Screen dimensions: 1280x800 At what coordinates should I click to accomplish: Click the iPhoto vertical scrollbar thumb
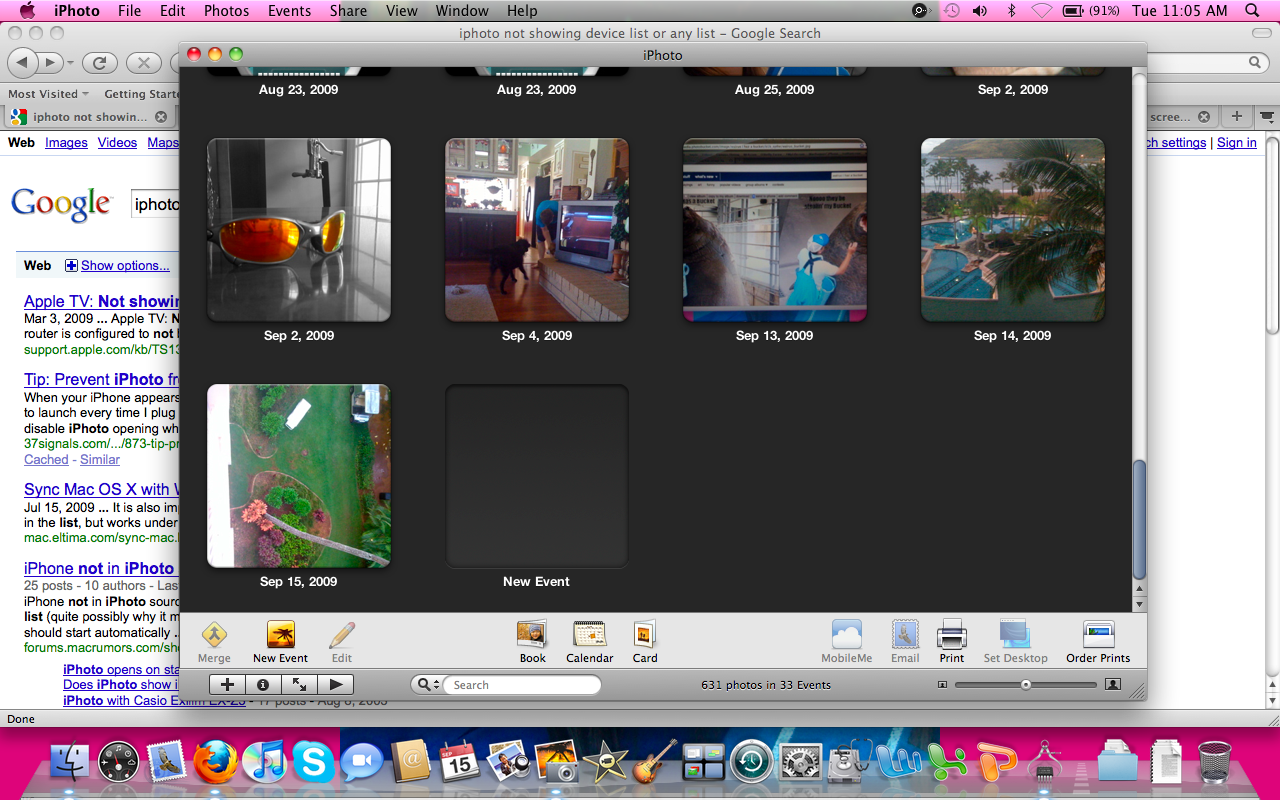point(1139,519)
